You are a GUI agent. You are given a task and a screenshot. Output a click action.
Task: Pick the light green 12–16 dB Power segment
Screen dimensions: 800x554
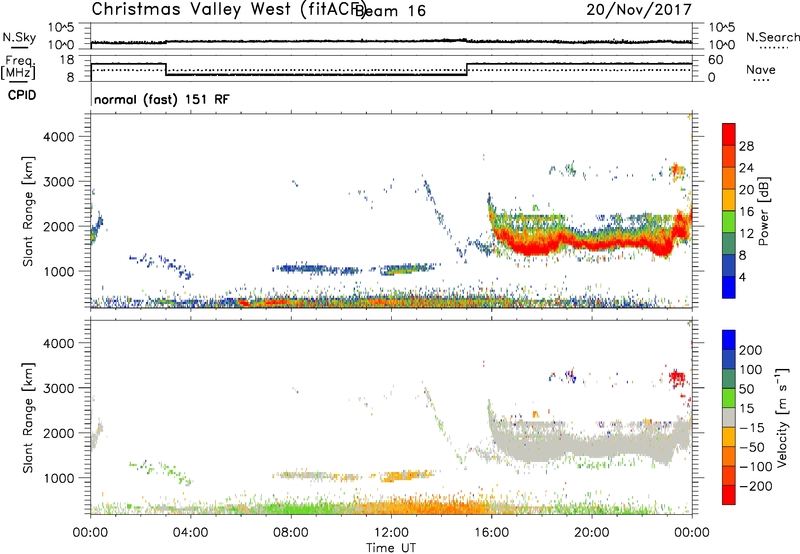(x=729, y=221)
